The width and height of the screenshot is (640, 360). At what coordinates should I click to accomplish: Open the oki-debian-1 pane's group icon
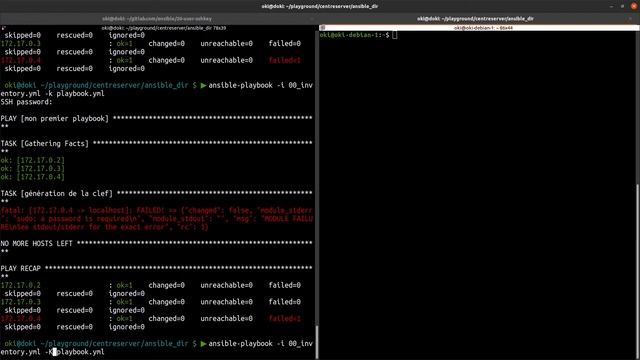coord(322,28)
